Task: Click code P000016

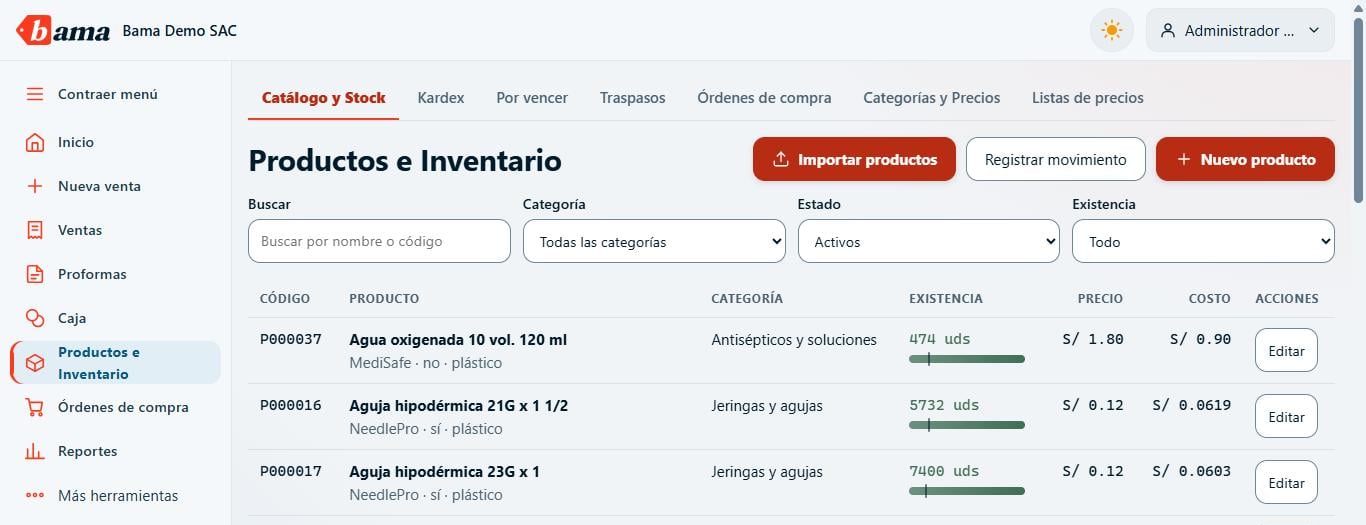Action: pyautogui.click(x=291, y=405)
